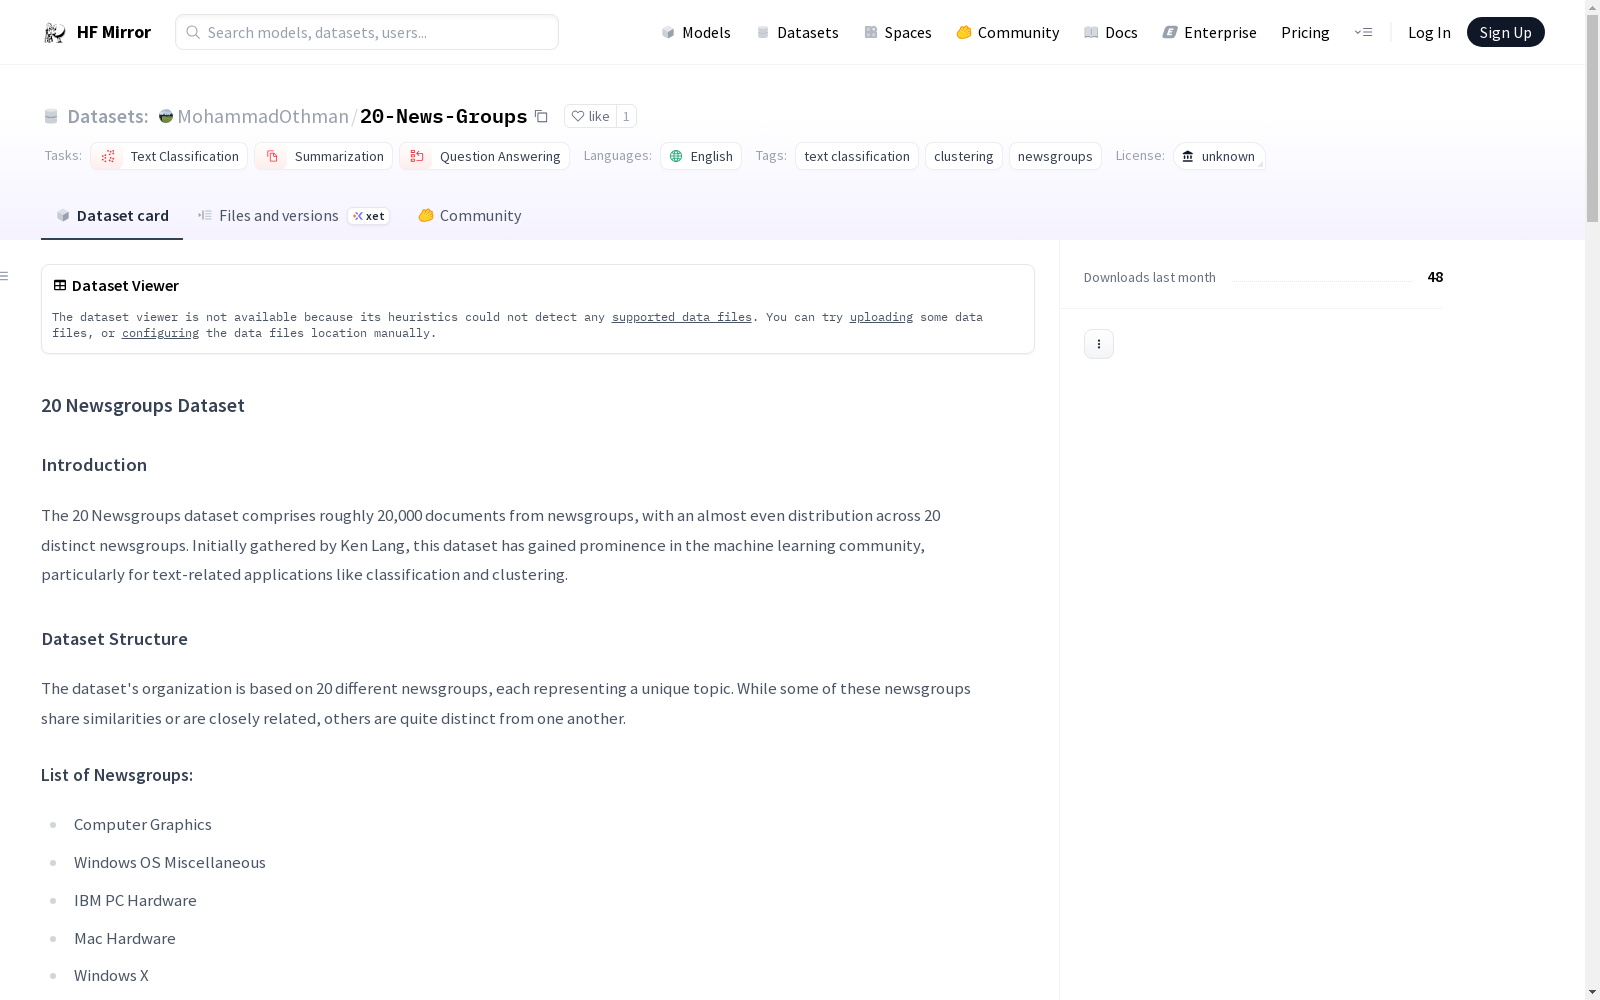Open the Community tab below the dataset tags
The image size is (1600, 1000).
[x=470, y=216]
